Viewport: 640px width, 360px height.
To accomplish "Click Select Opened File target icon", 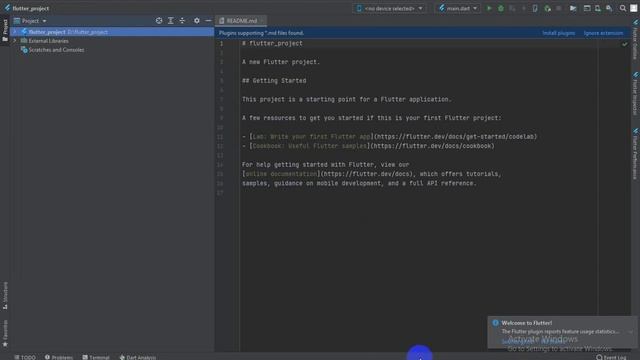I will click(x=159, y=20).
